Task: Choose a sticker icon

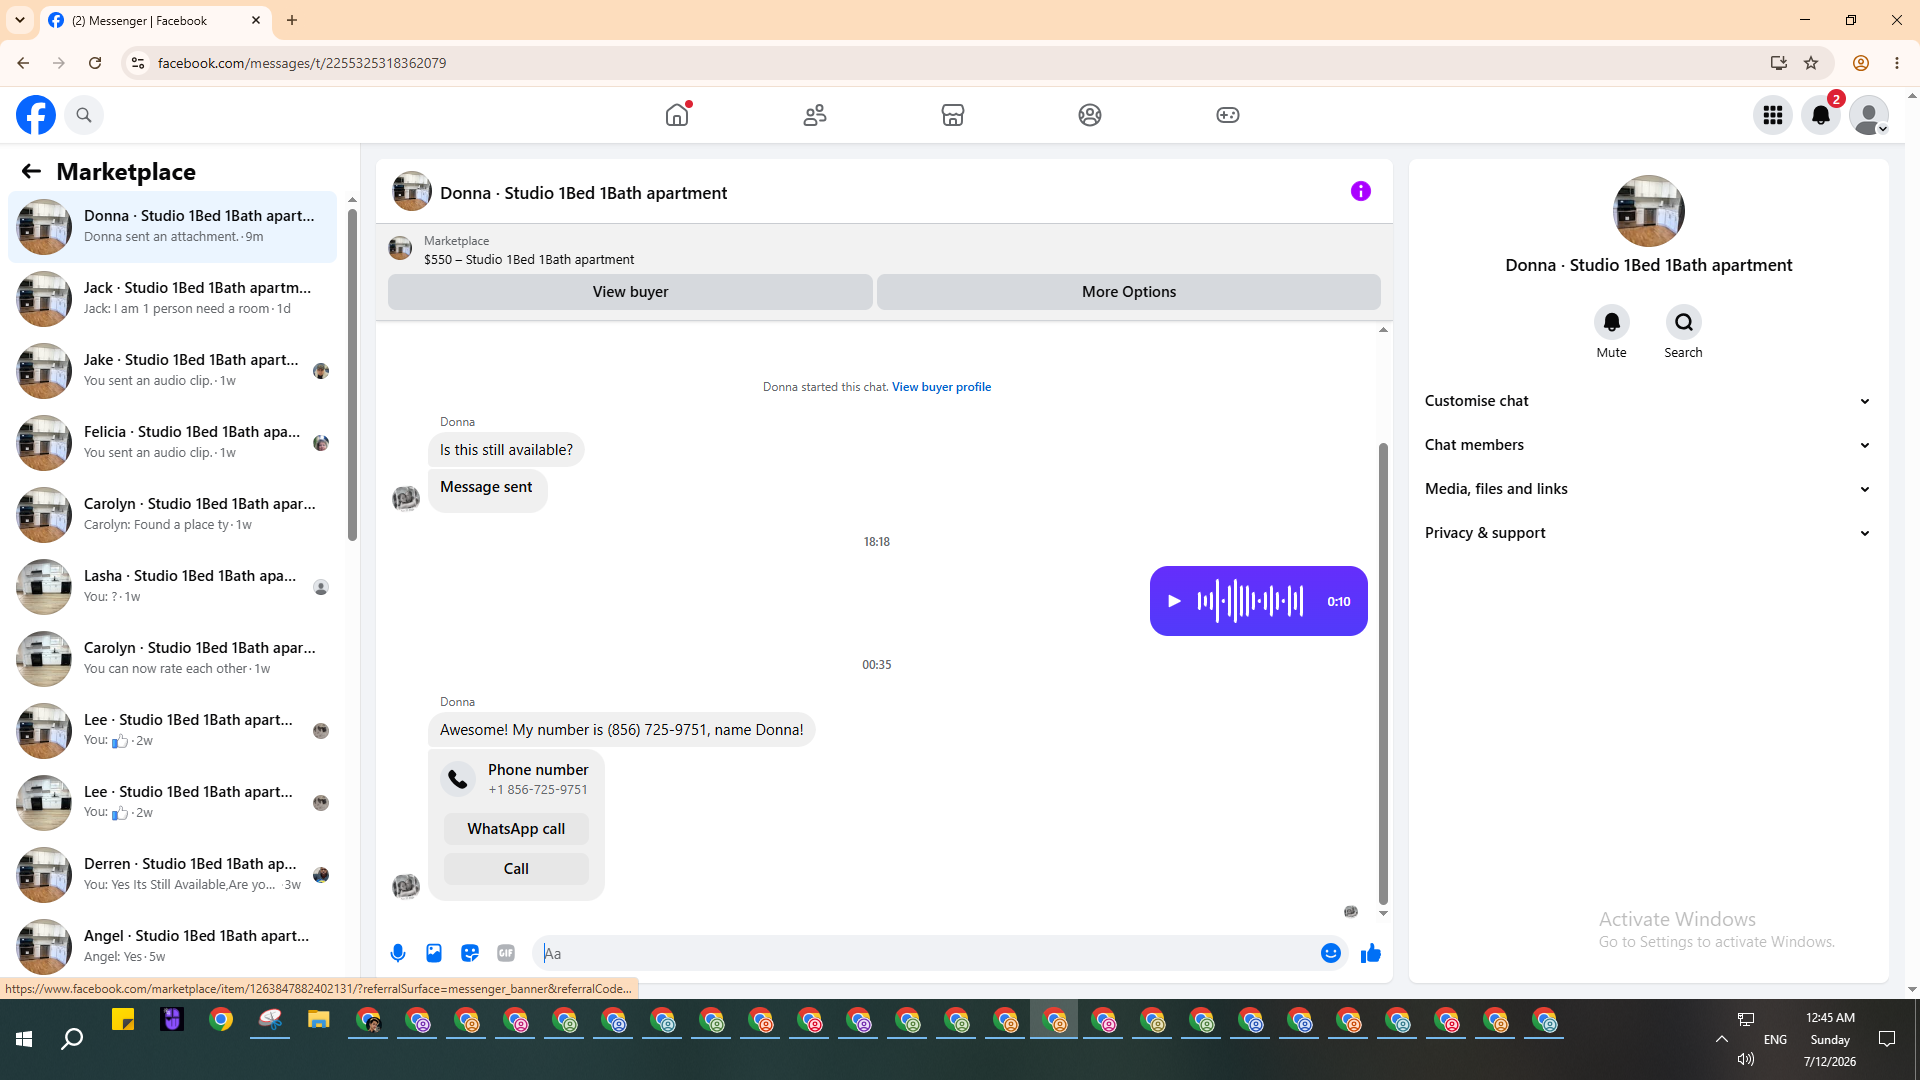Action: point(470,953)
